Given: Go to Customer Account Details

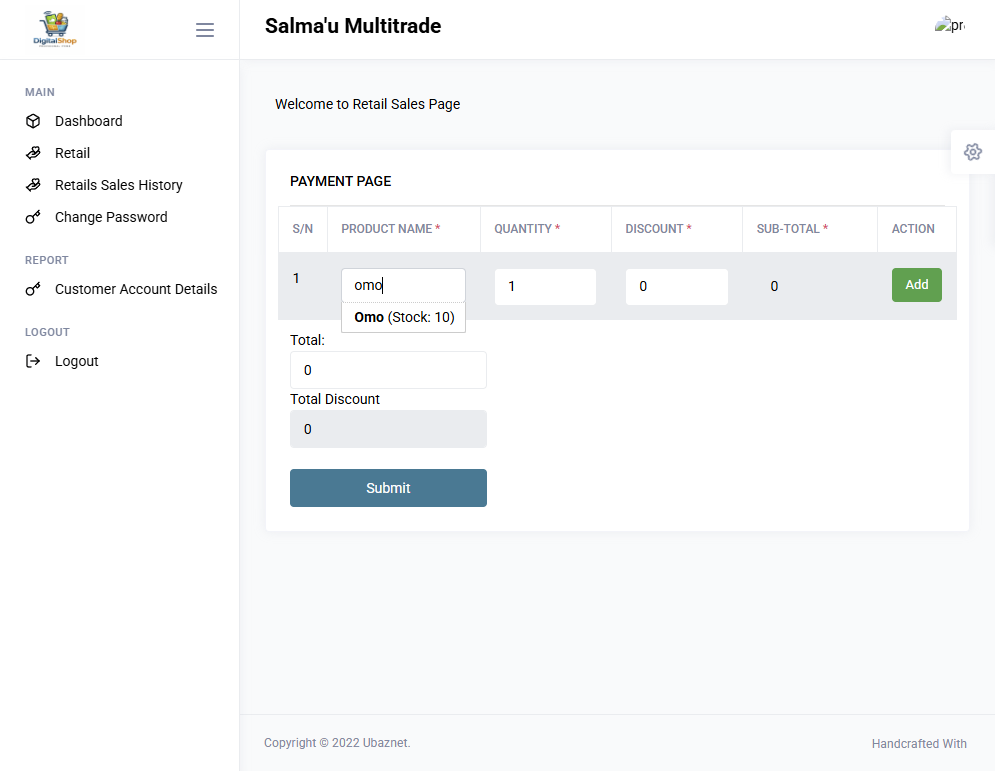Looking at the screenshot, I should (136, 289).
